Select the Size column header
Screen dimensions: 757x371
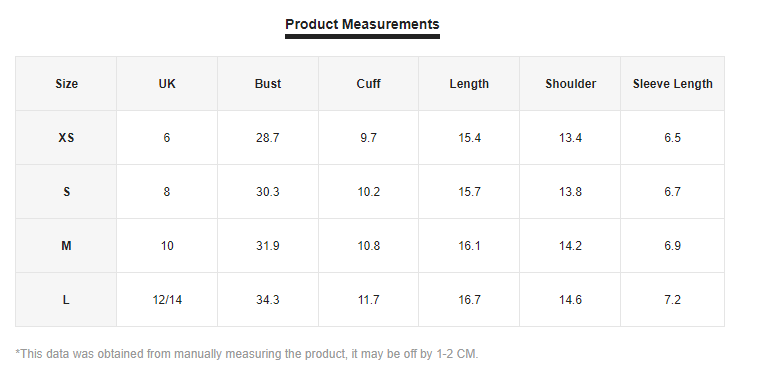click(x=66, y=84)
